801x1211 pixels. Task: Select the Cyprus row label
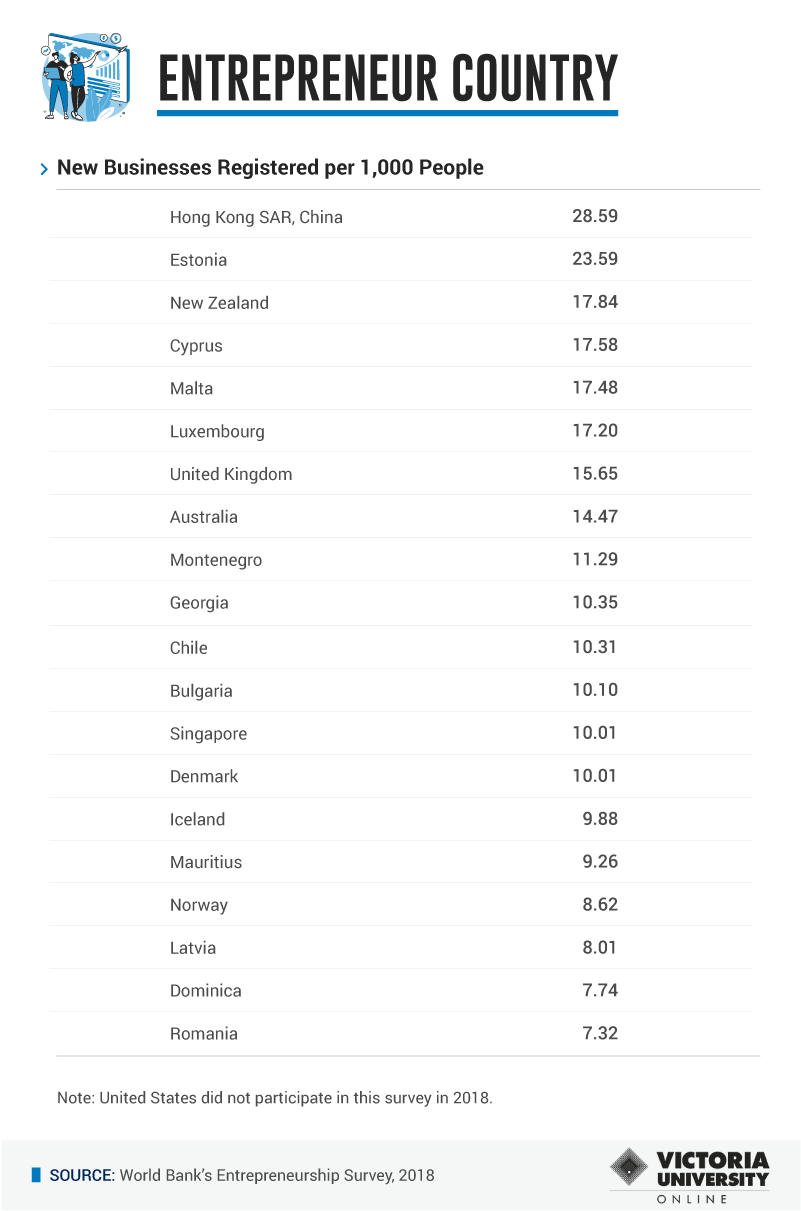point(196,346)
